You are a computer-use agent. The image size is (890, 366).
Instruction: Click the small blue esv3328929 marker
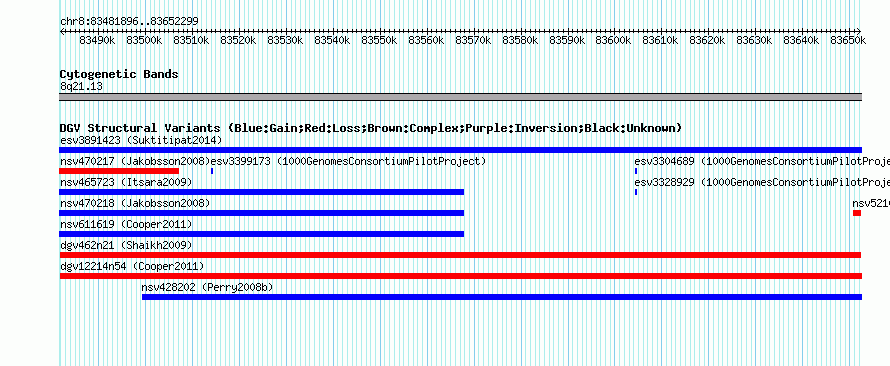(636, 192)
